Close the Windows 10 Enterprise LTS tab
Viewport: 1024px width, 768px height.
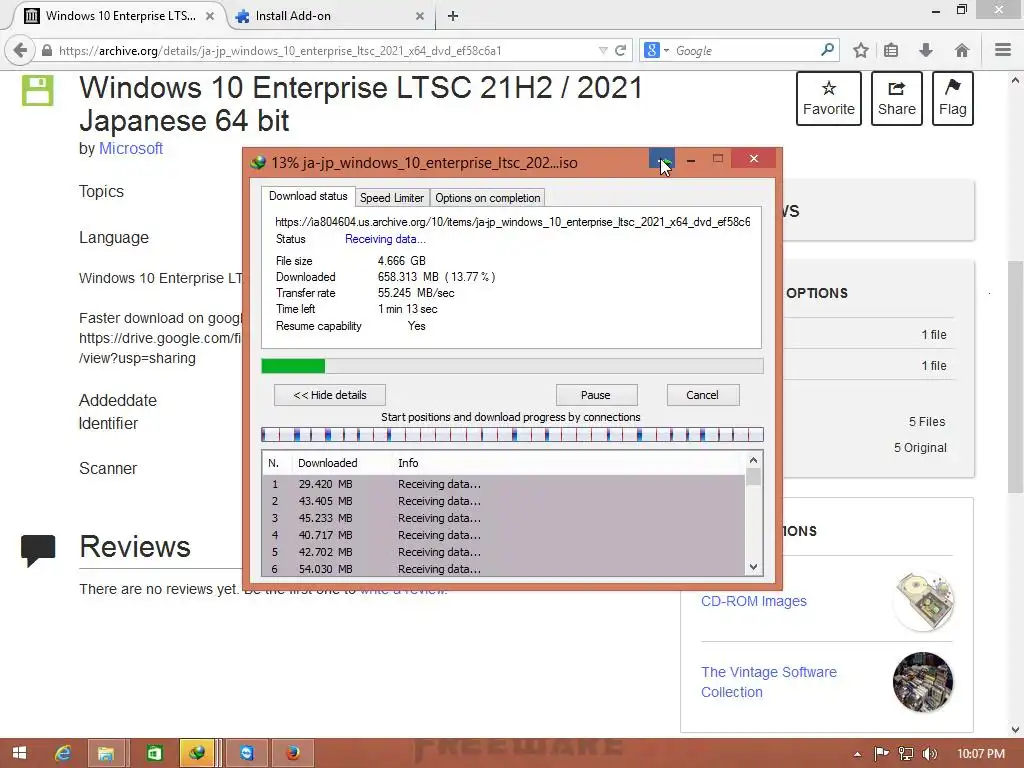[x=210, y=16]
